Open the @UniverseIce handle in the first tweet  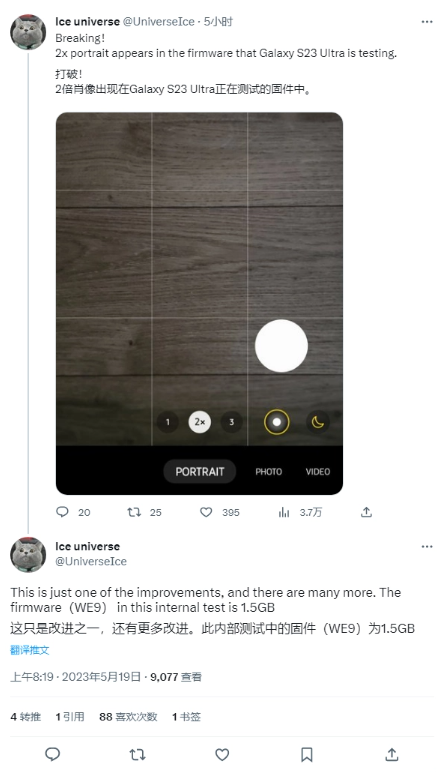pyautogui.click(x=157, y=22)
